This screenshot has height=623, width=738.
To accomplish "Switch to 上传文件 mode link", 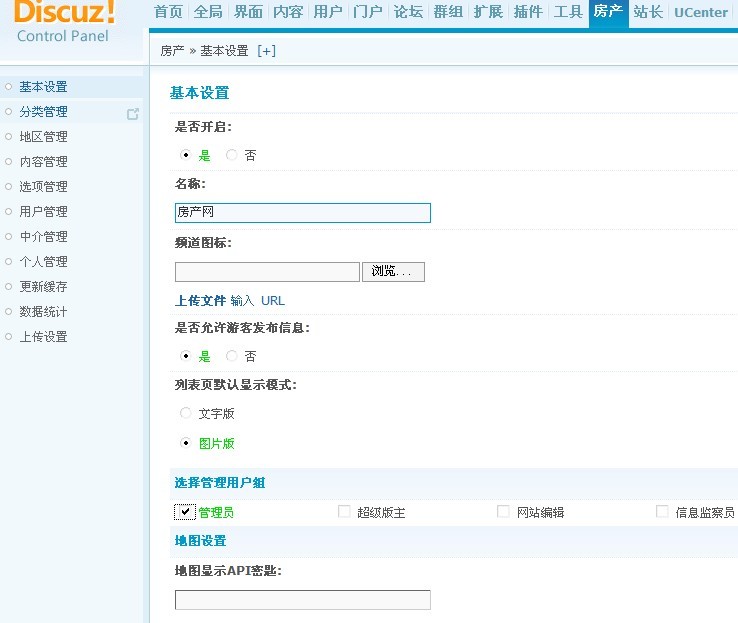I will point(201,300).
